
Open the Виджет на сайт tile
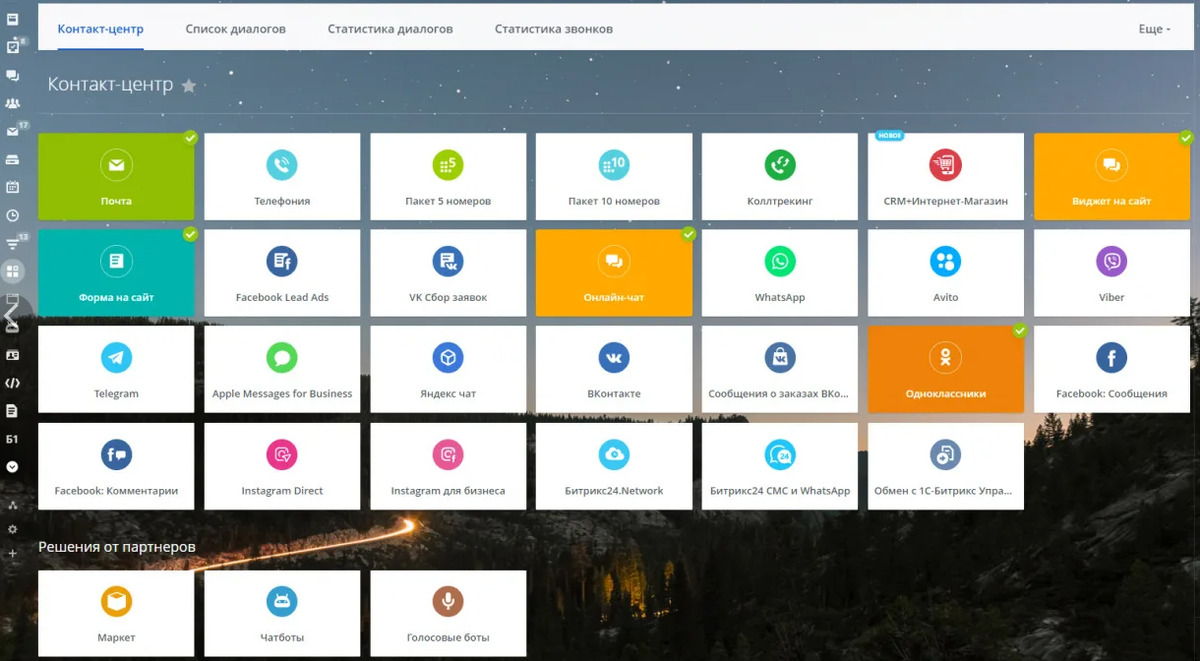point(1112,177)
